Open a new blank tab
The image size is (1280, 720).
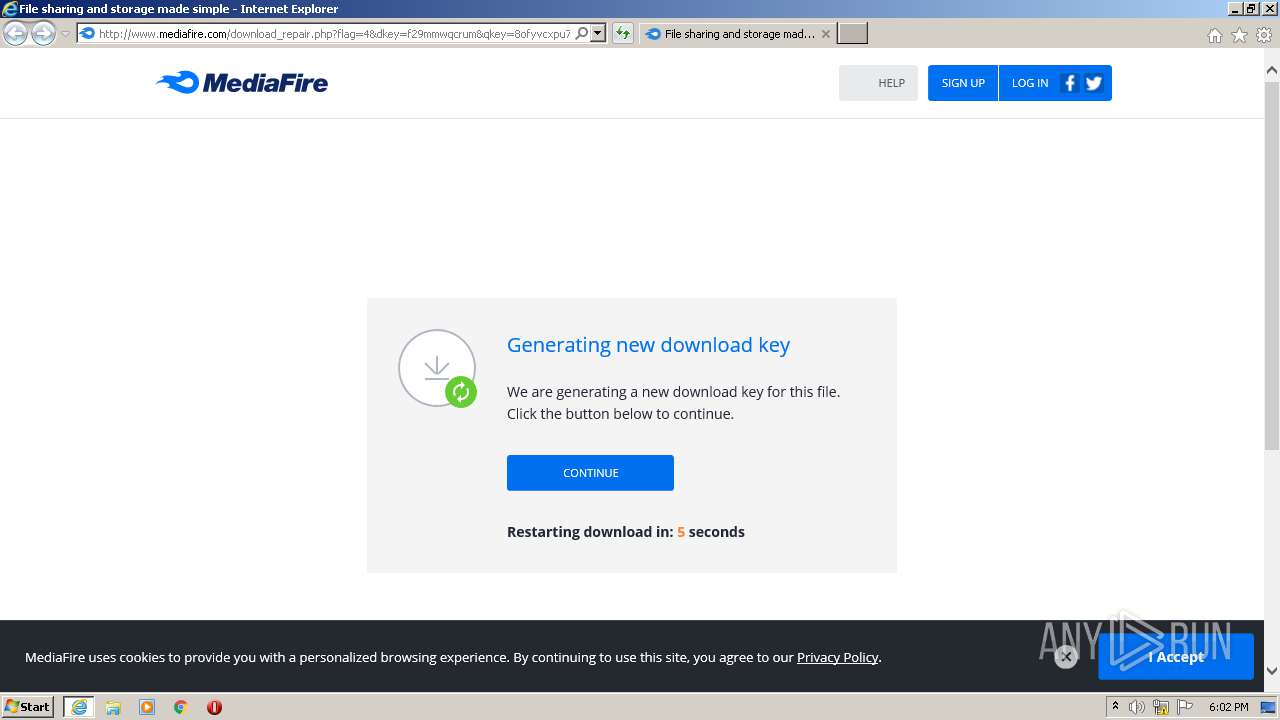(x=852, y=34)
